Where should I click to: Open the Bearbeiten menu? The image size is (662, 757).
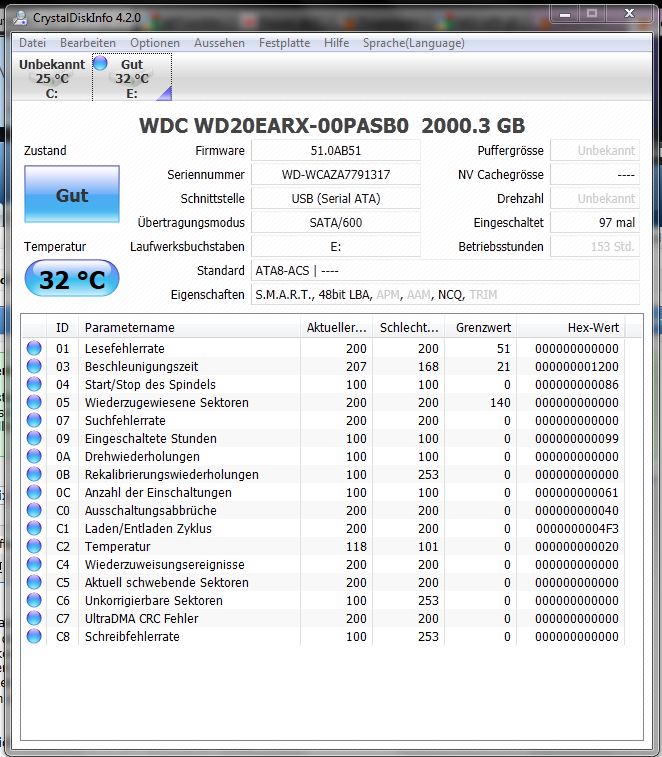[x=88, y=43]
